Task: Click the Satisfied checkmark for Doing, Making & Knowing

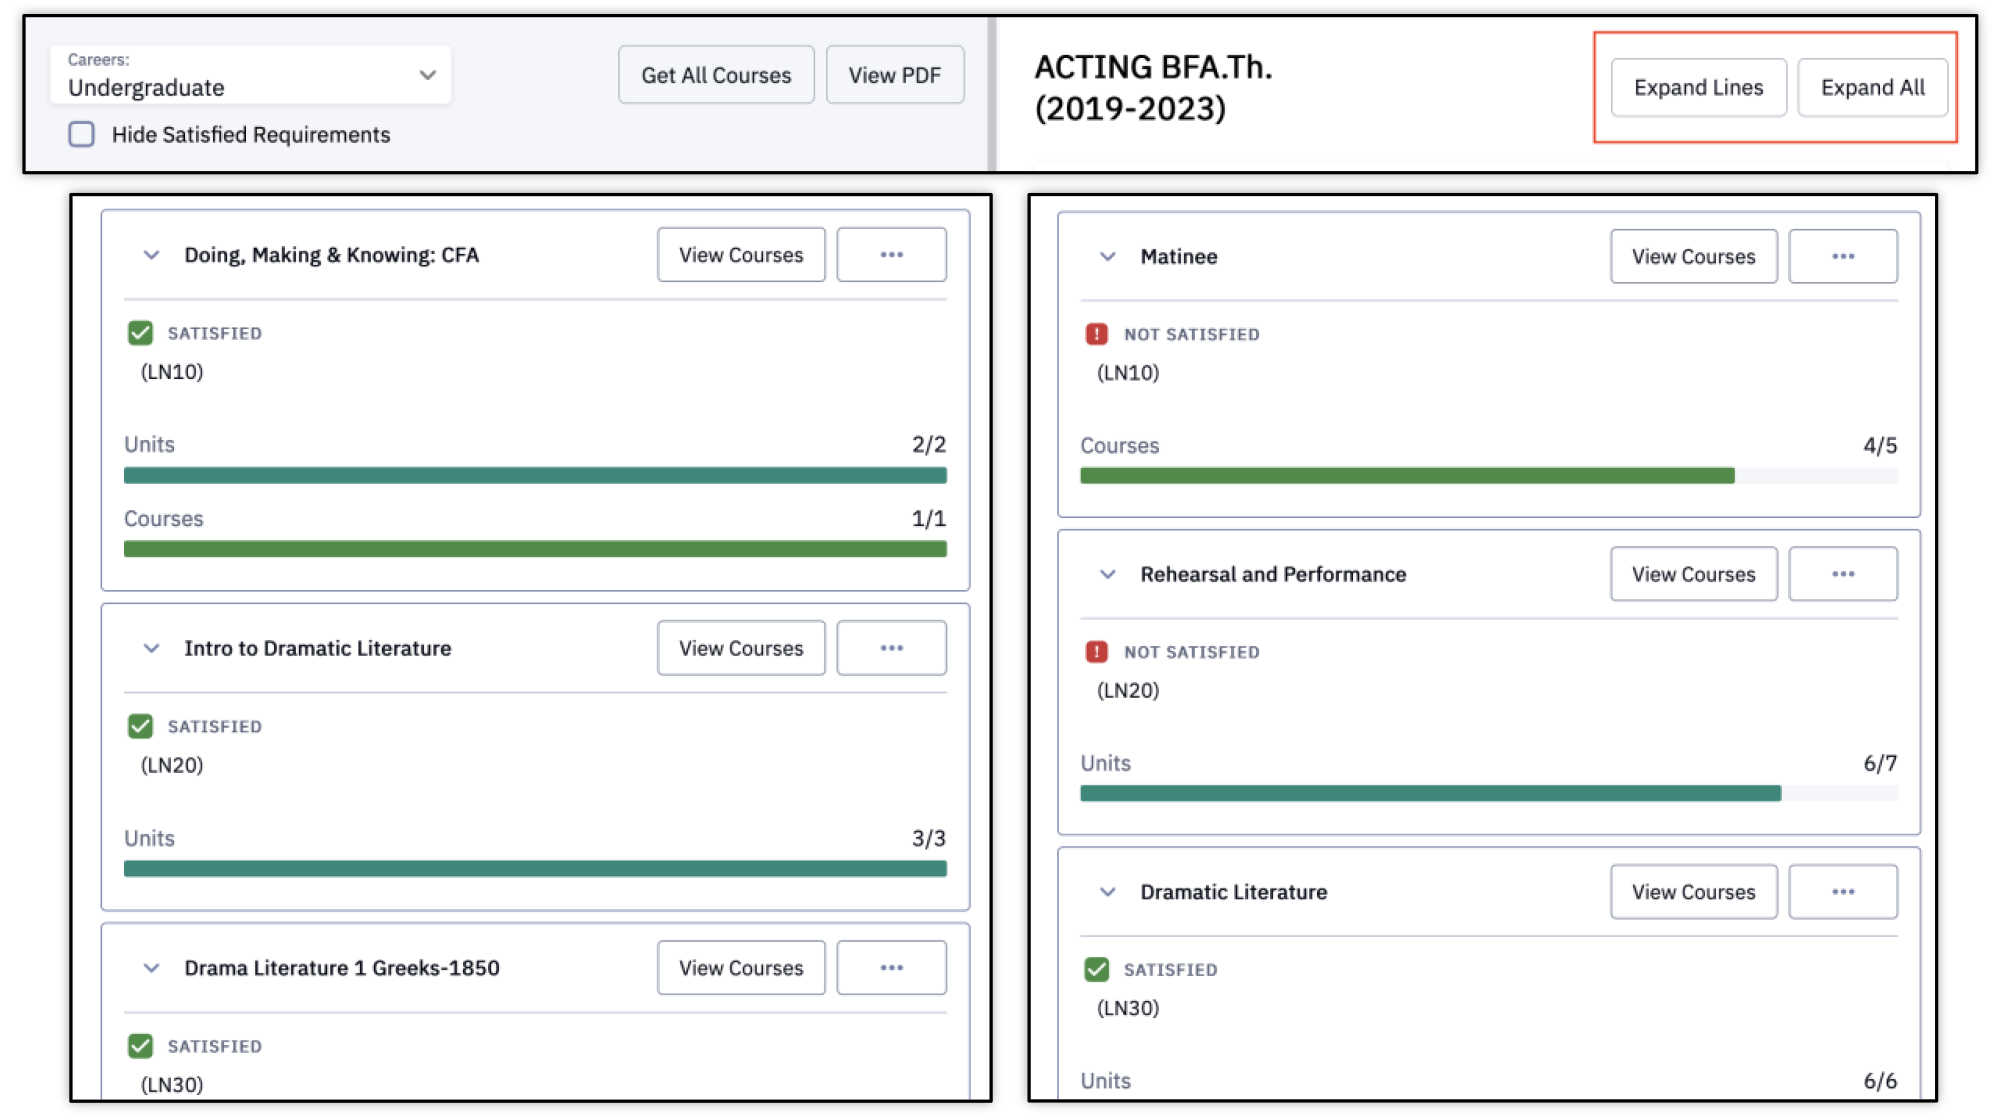Action: click(140, 333)
